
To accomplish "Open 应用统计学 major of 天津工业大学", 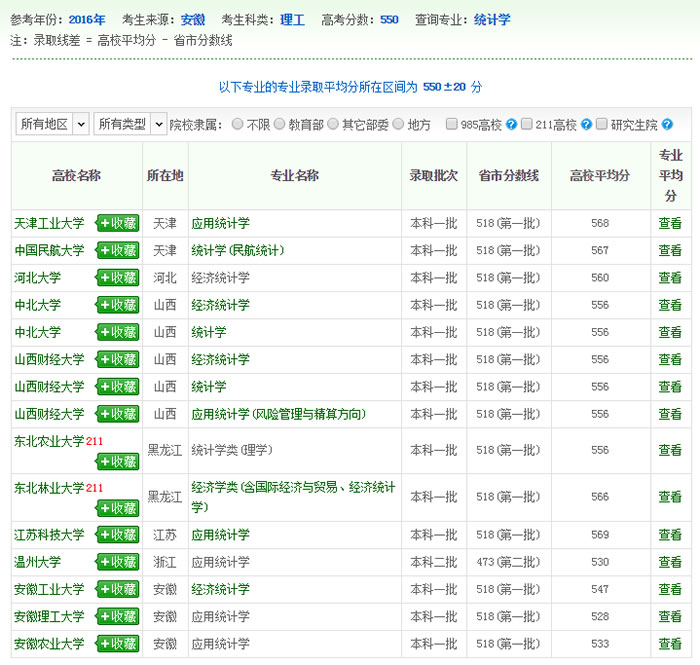I will point(221,223).
